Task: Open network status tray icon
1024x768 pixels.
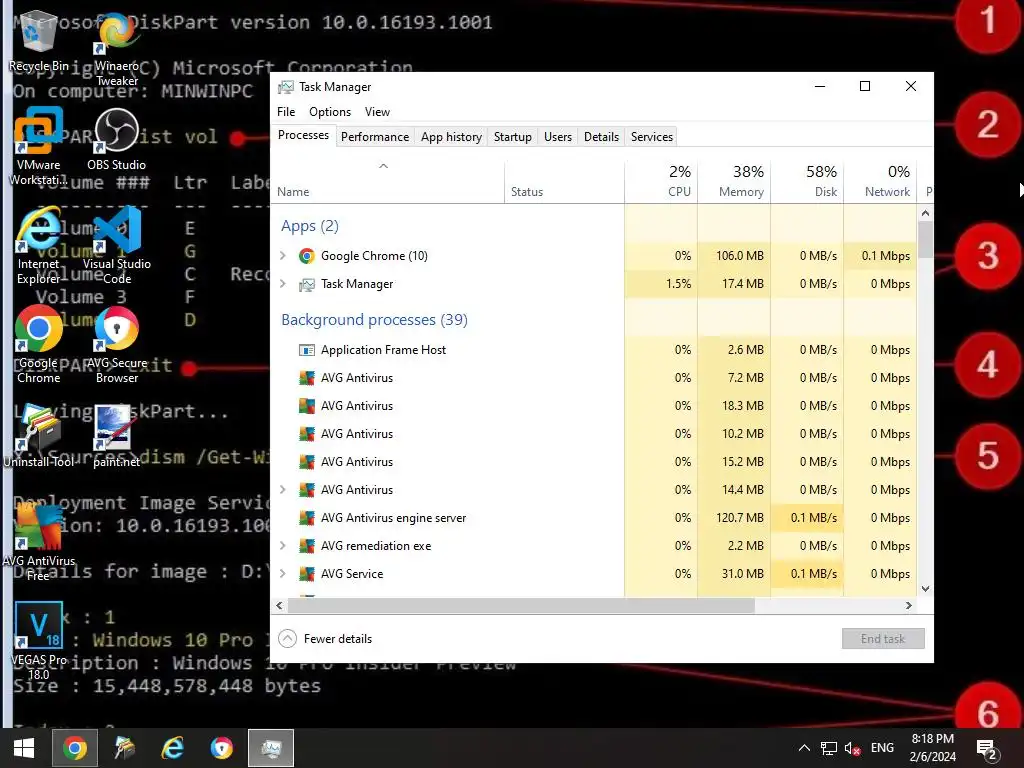Action: (x=828, y=748)
